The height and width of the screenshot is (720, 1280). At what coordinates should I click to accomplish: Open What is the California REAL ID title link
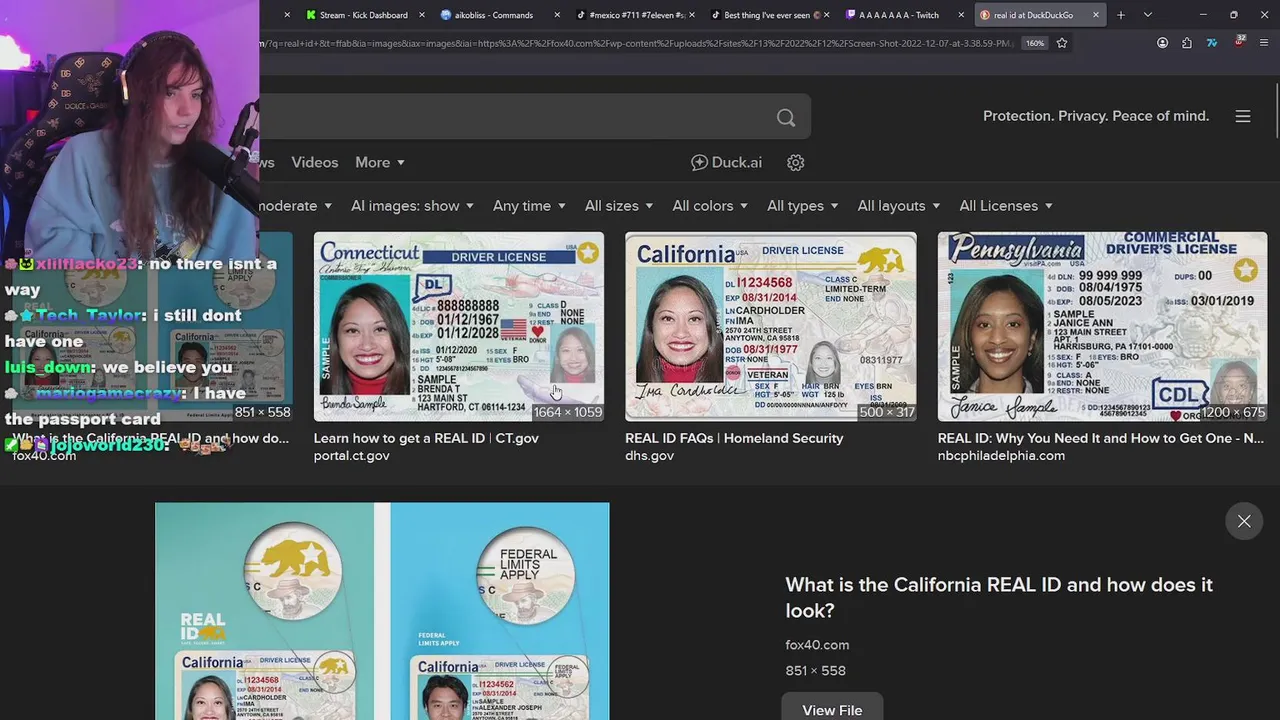(999, 597)
